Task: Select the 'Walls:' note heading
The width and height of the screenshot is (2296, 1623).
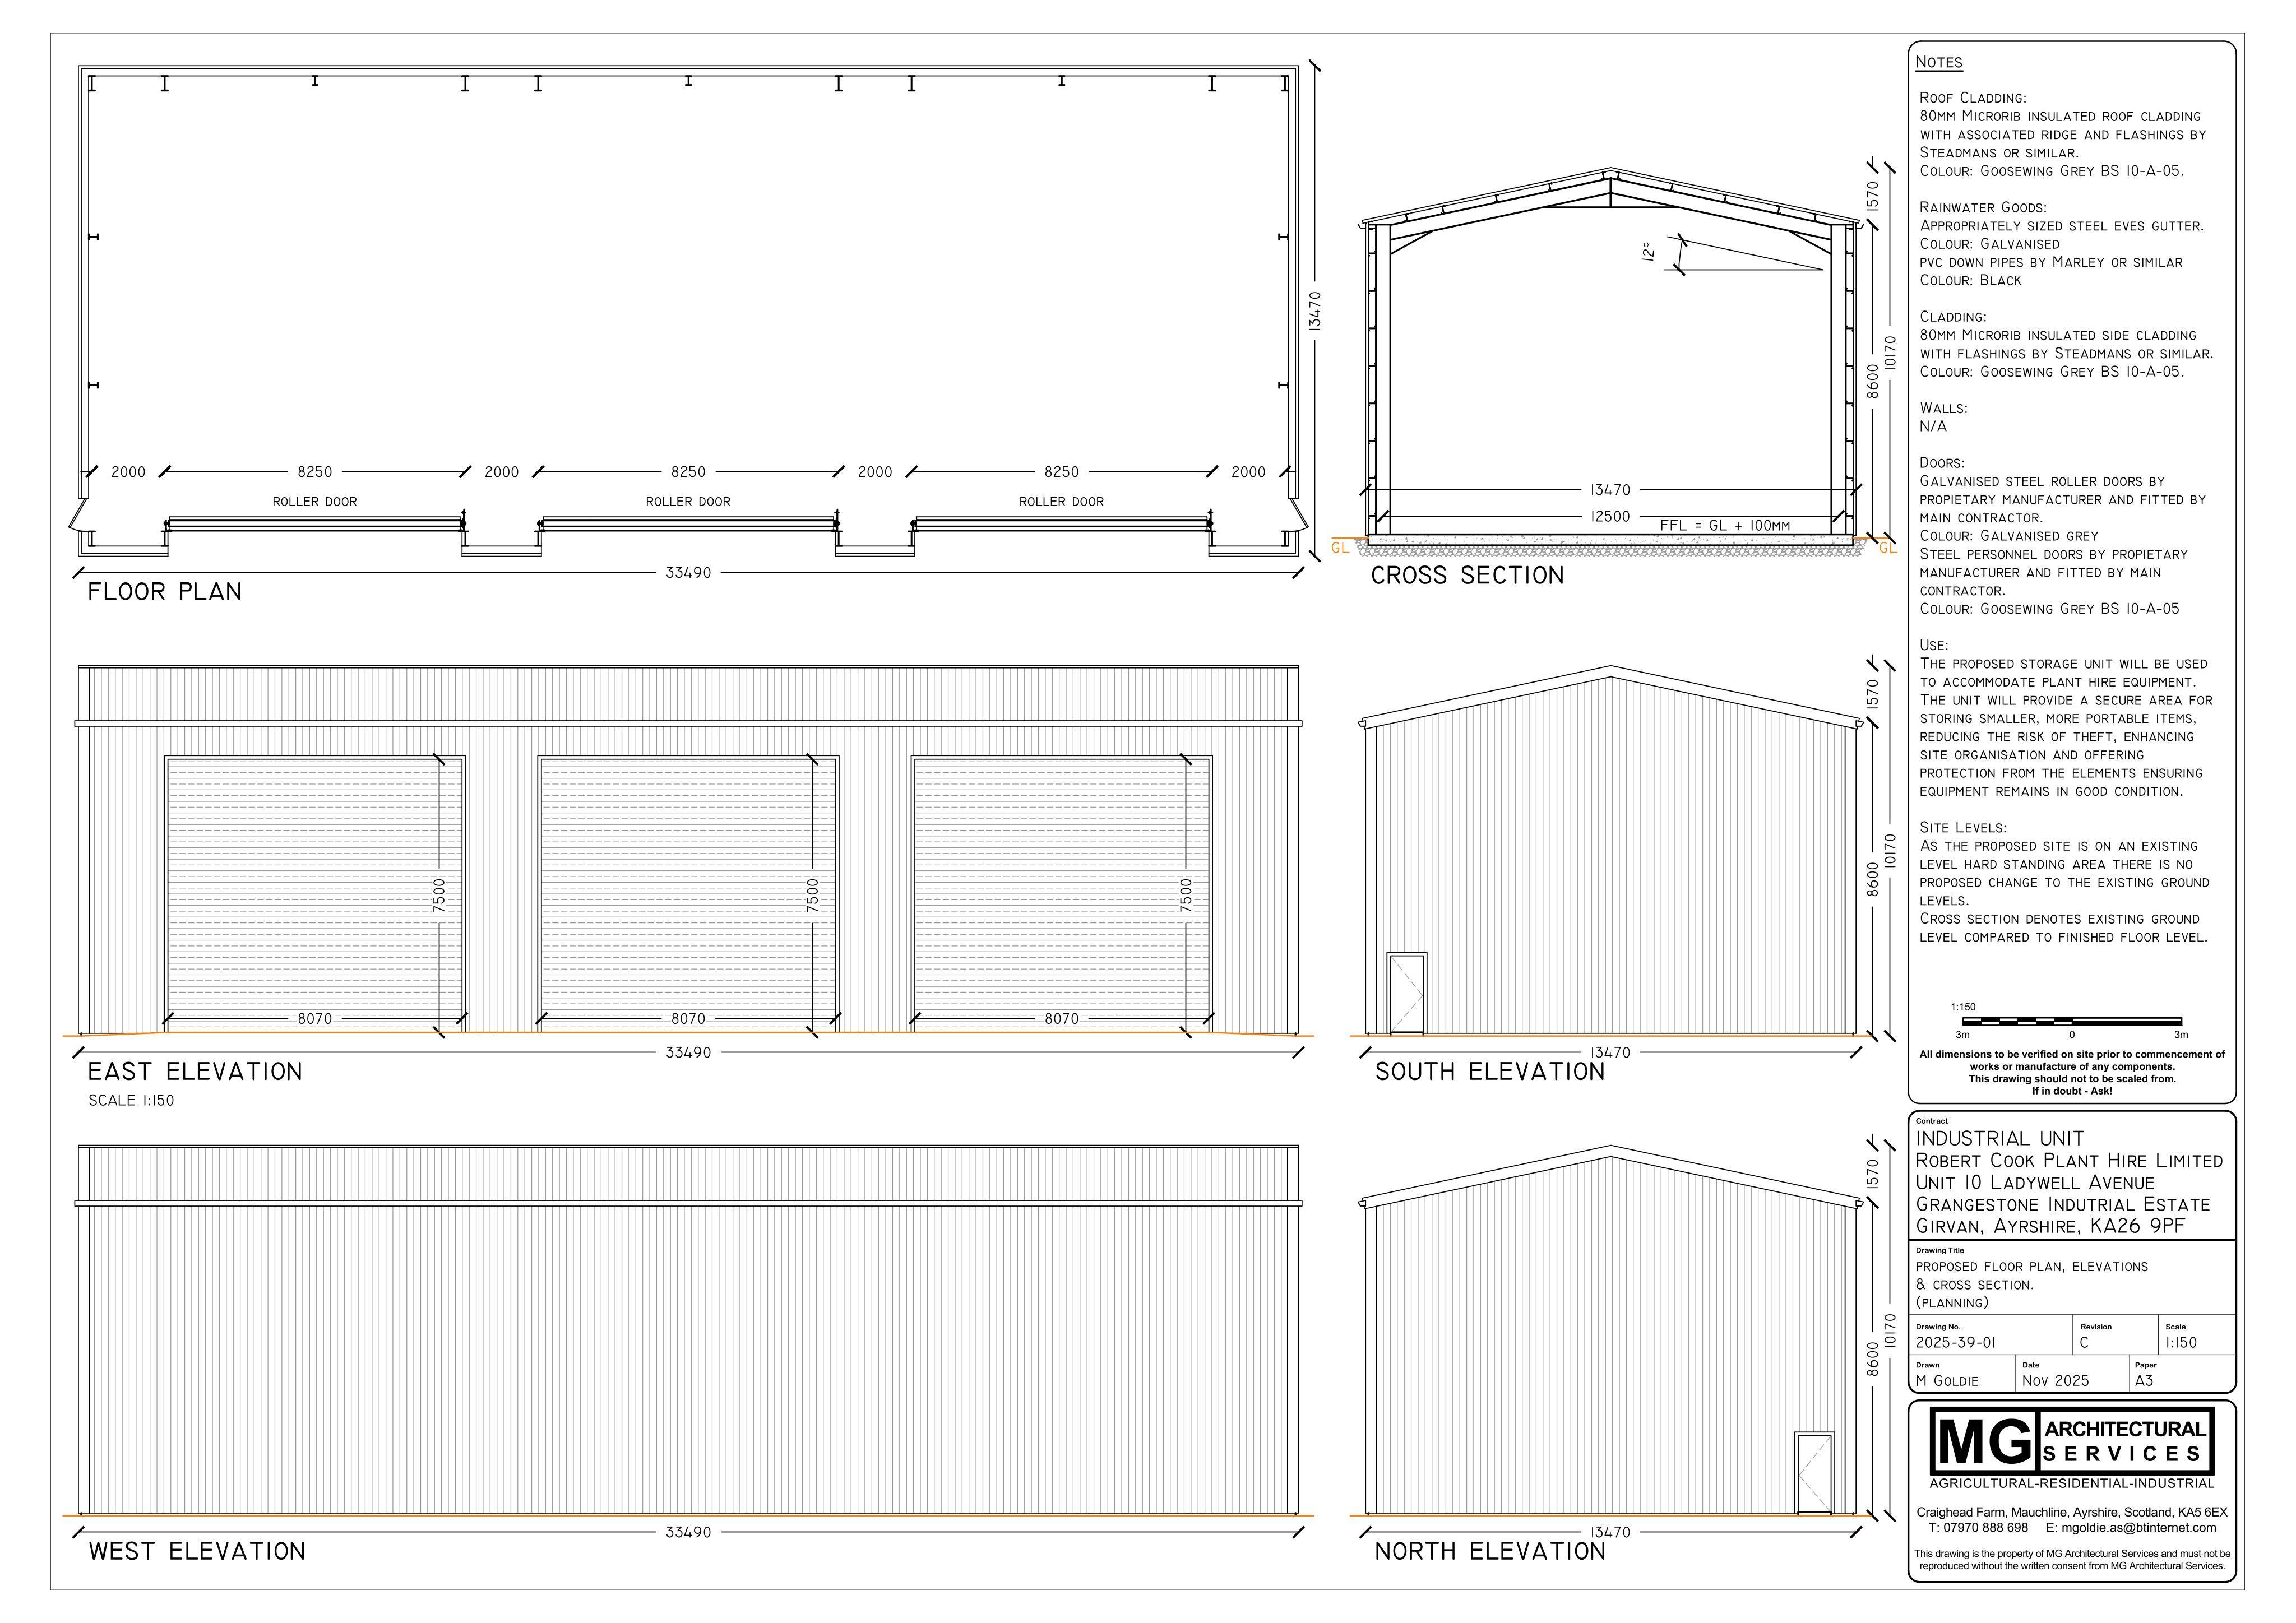Action: 1943,408
